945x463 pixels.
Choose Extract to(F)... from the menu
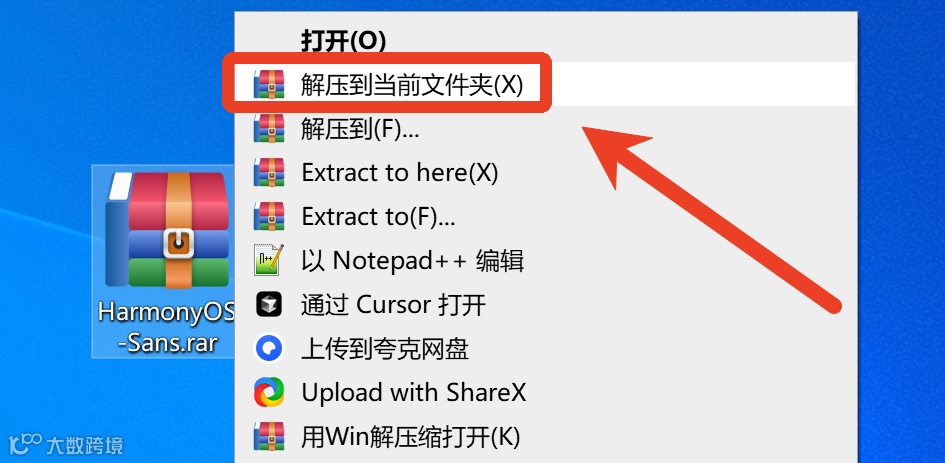(x=545, y=216)
